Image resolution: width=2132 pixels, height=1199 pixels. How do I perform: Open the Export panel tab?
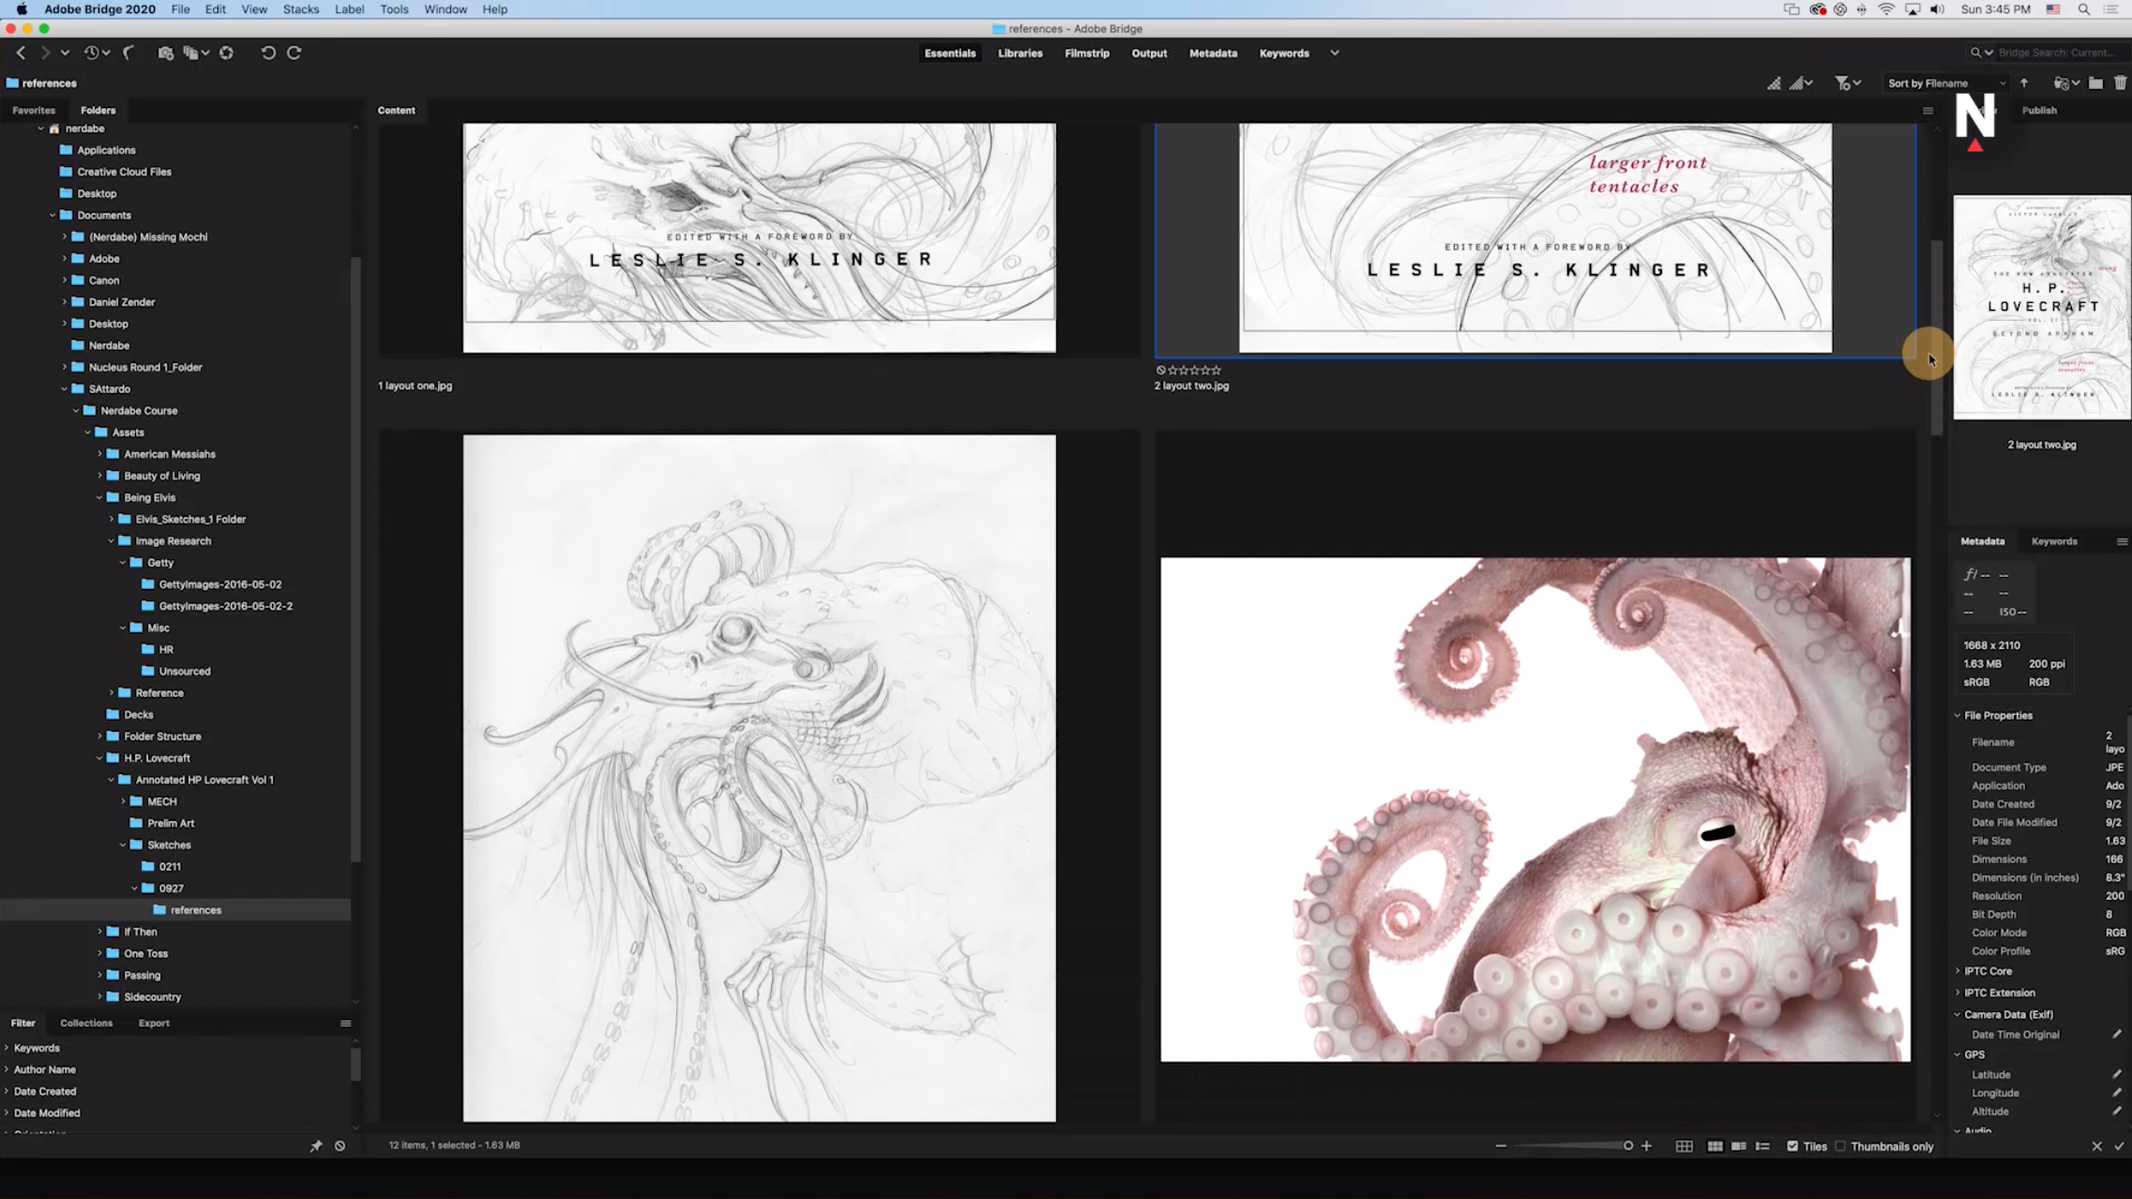click(x=153, y=1023)
